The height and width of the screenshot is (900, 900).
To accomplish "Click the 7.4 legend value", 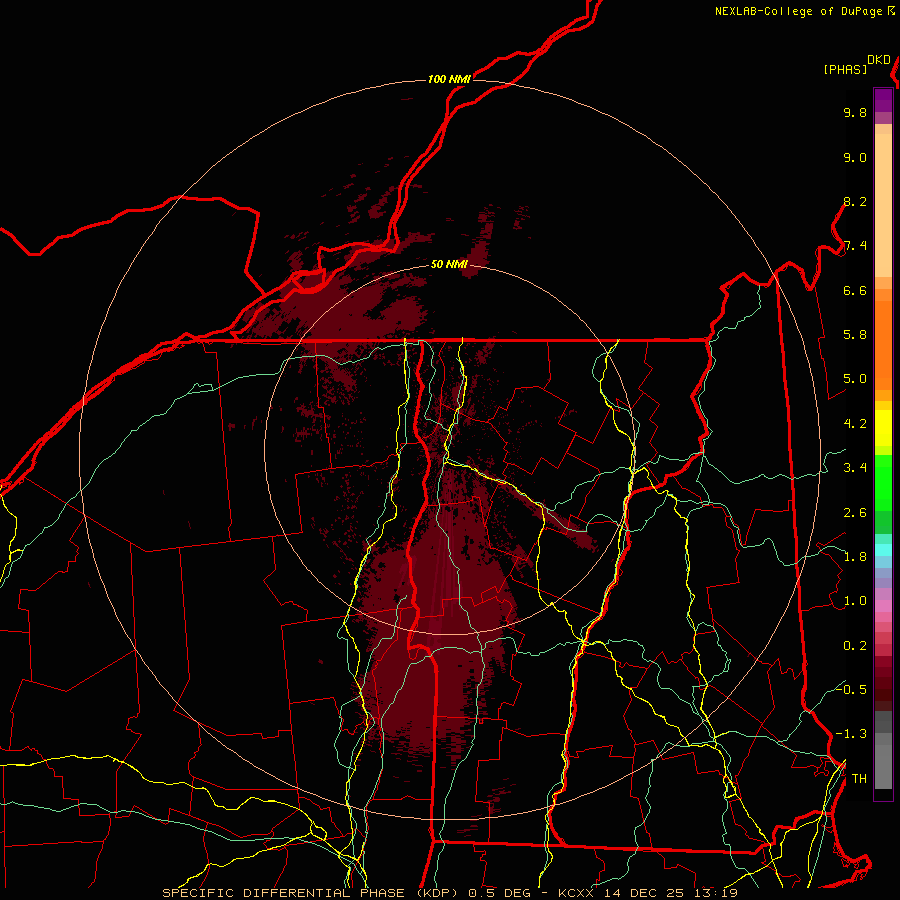I will click(x=855, y=246).
